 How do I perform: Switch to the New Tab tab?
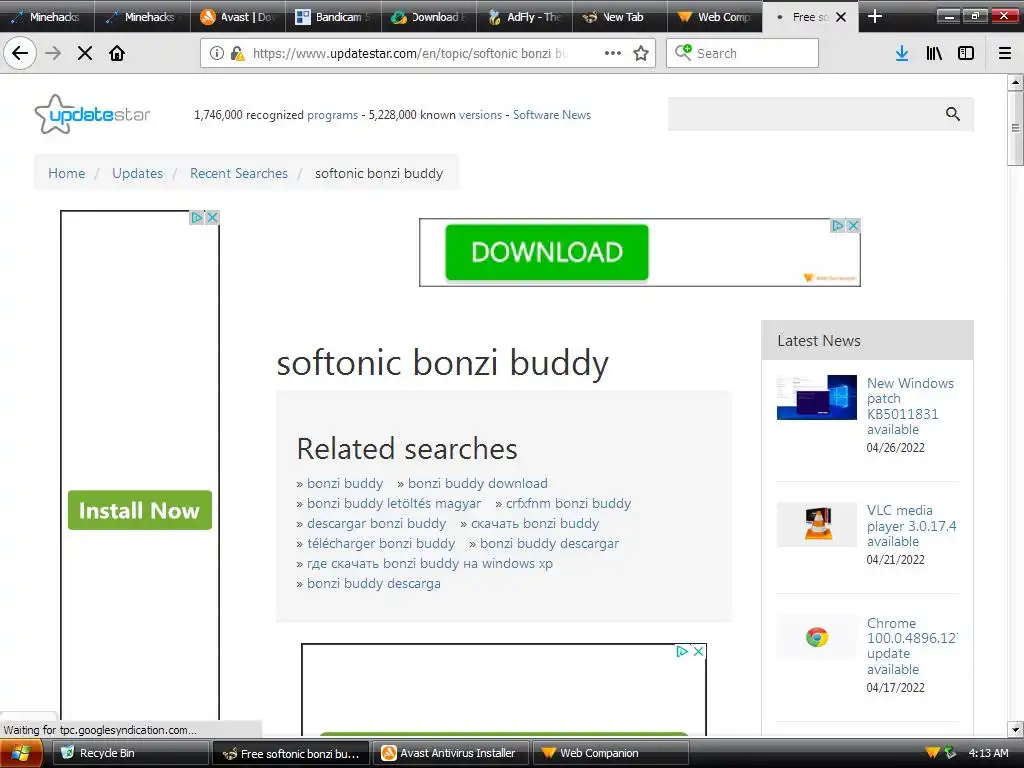(619, 17)
